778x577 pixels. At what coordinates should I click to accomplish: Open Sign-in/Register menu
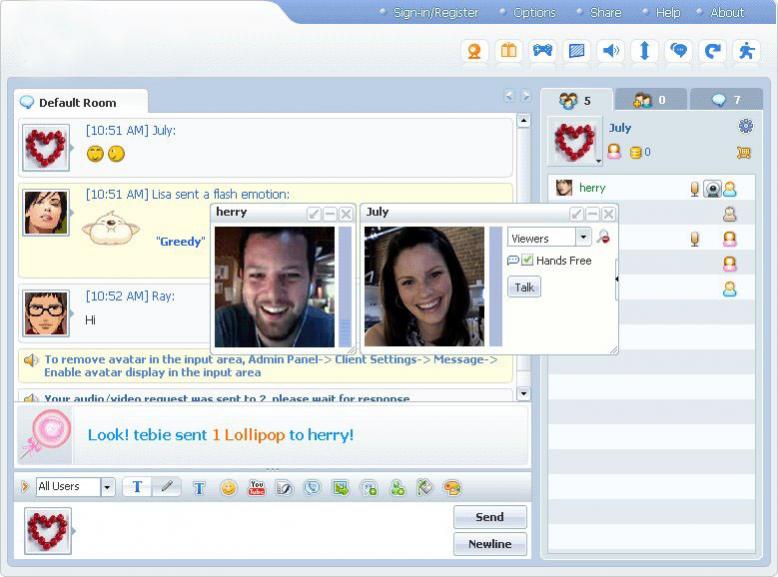(436, 13)
